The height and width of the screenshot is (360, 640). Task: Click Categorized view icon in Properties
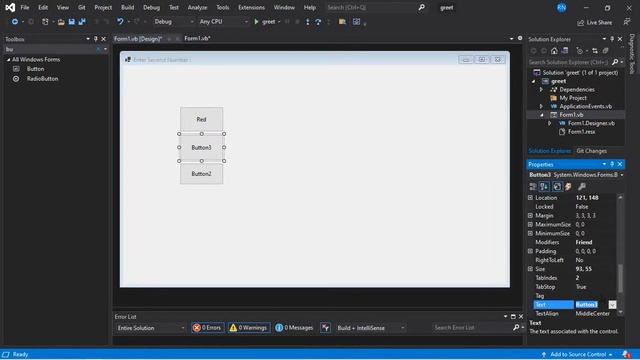click(x=533, y=187)
